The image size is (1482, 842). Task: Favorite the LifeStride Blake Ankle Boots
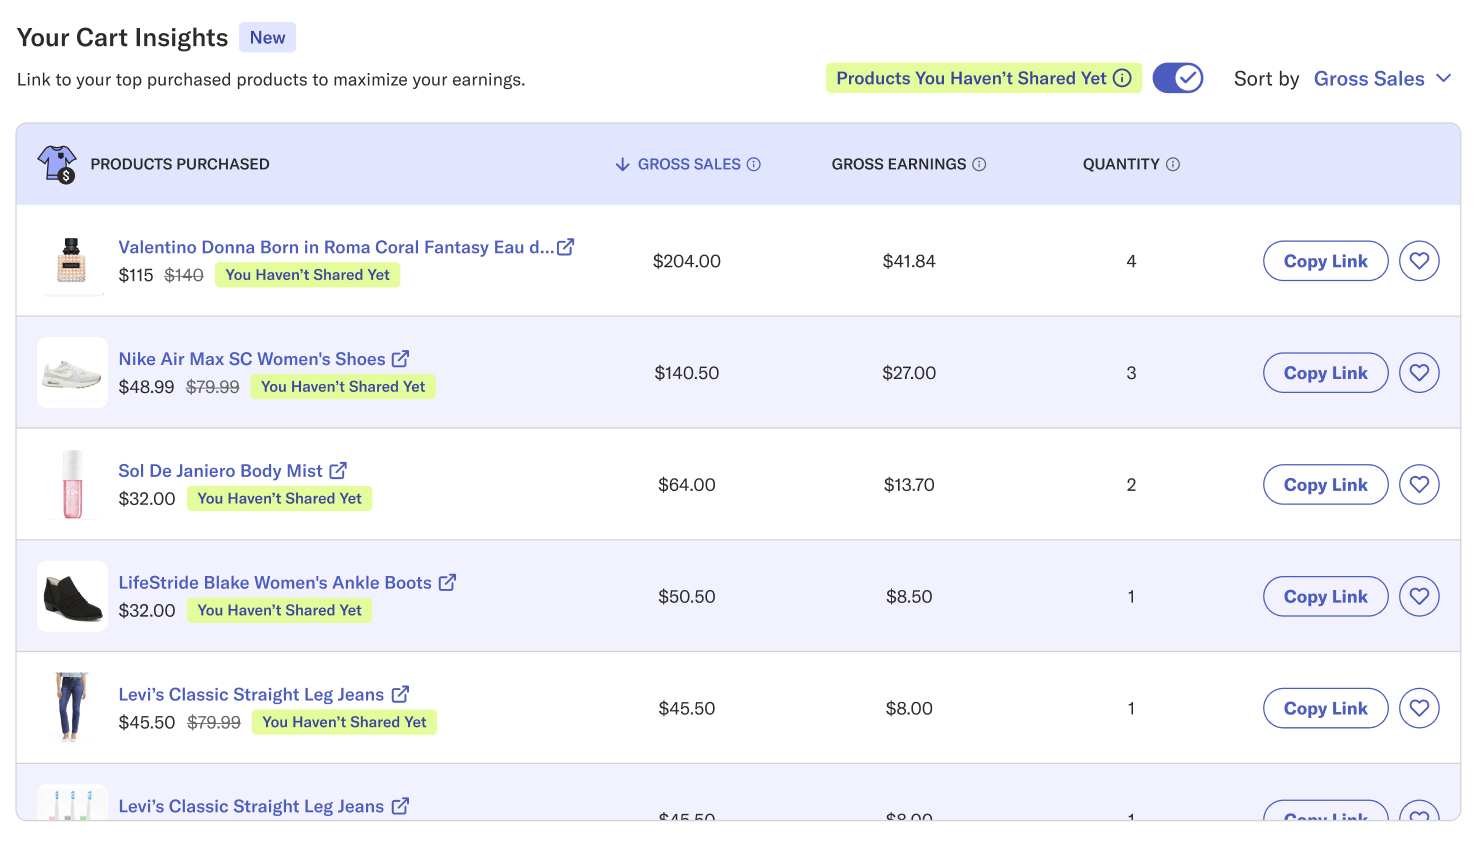[1419, 597]
